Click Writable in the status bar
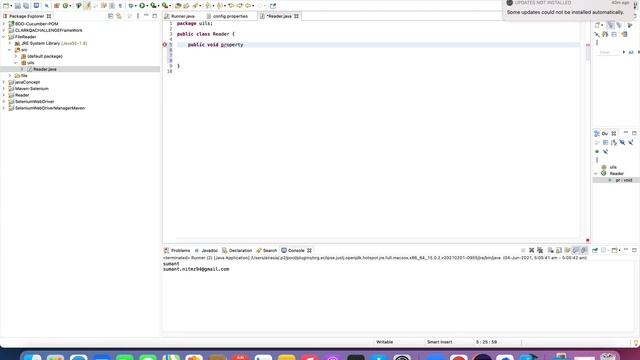Screen dimensions: 640x360 pos(384,342)
